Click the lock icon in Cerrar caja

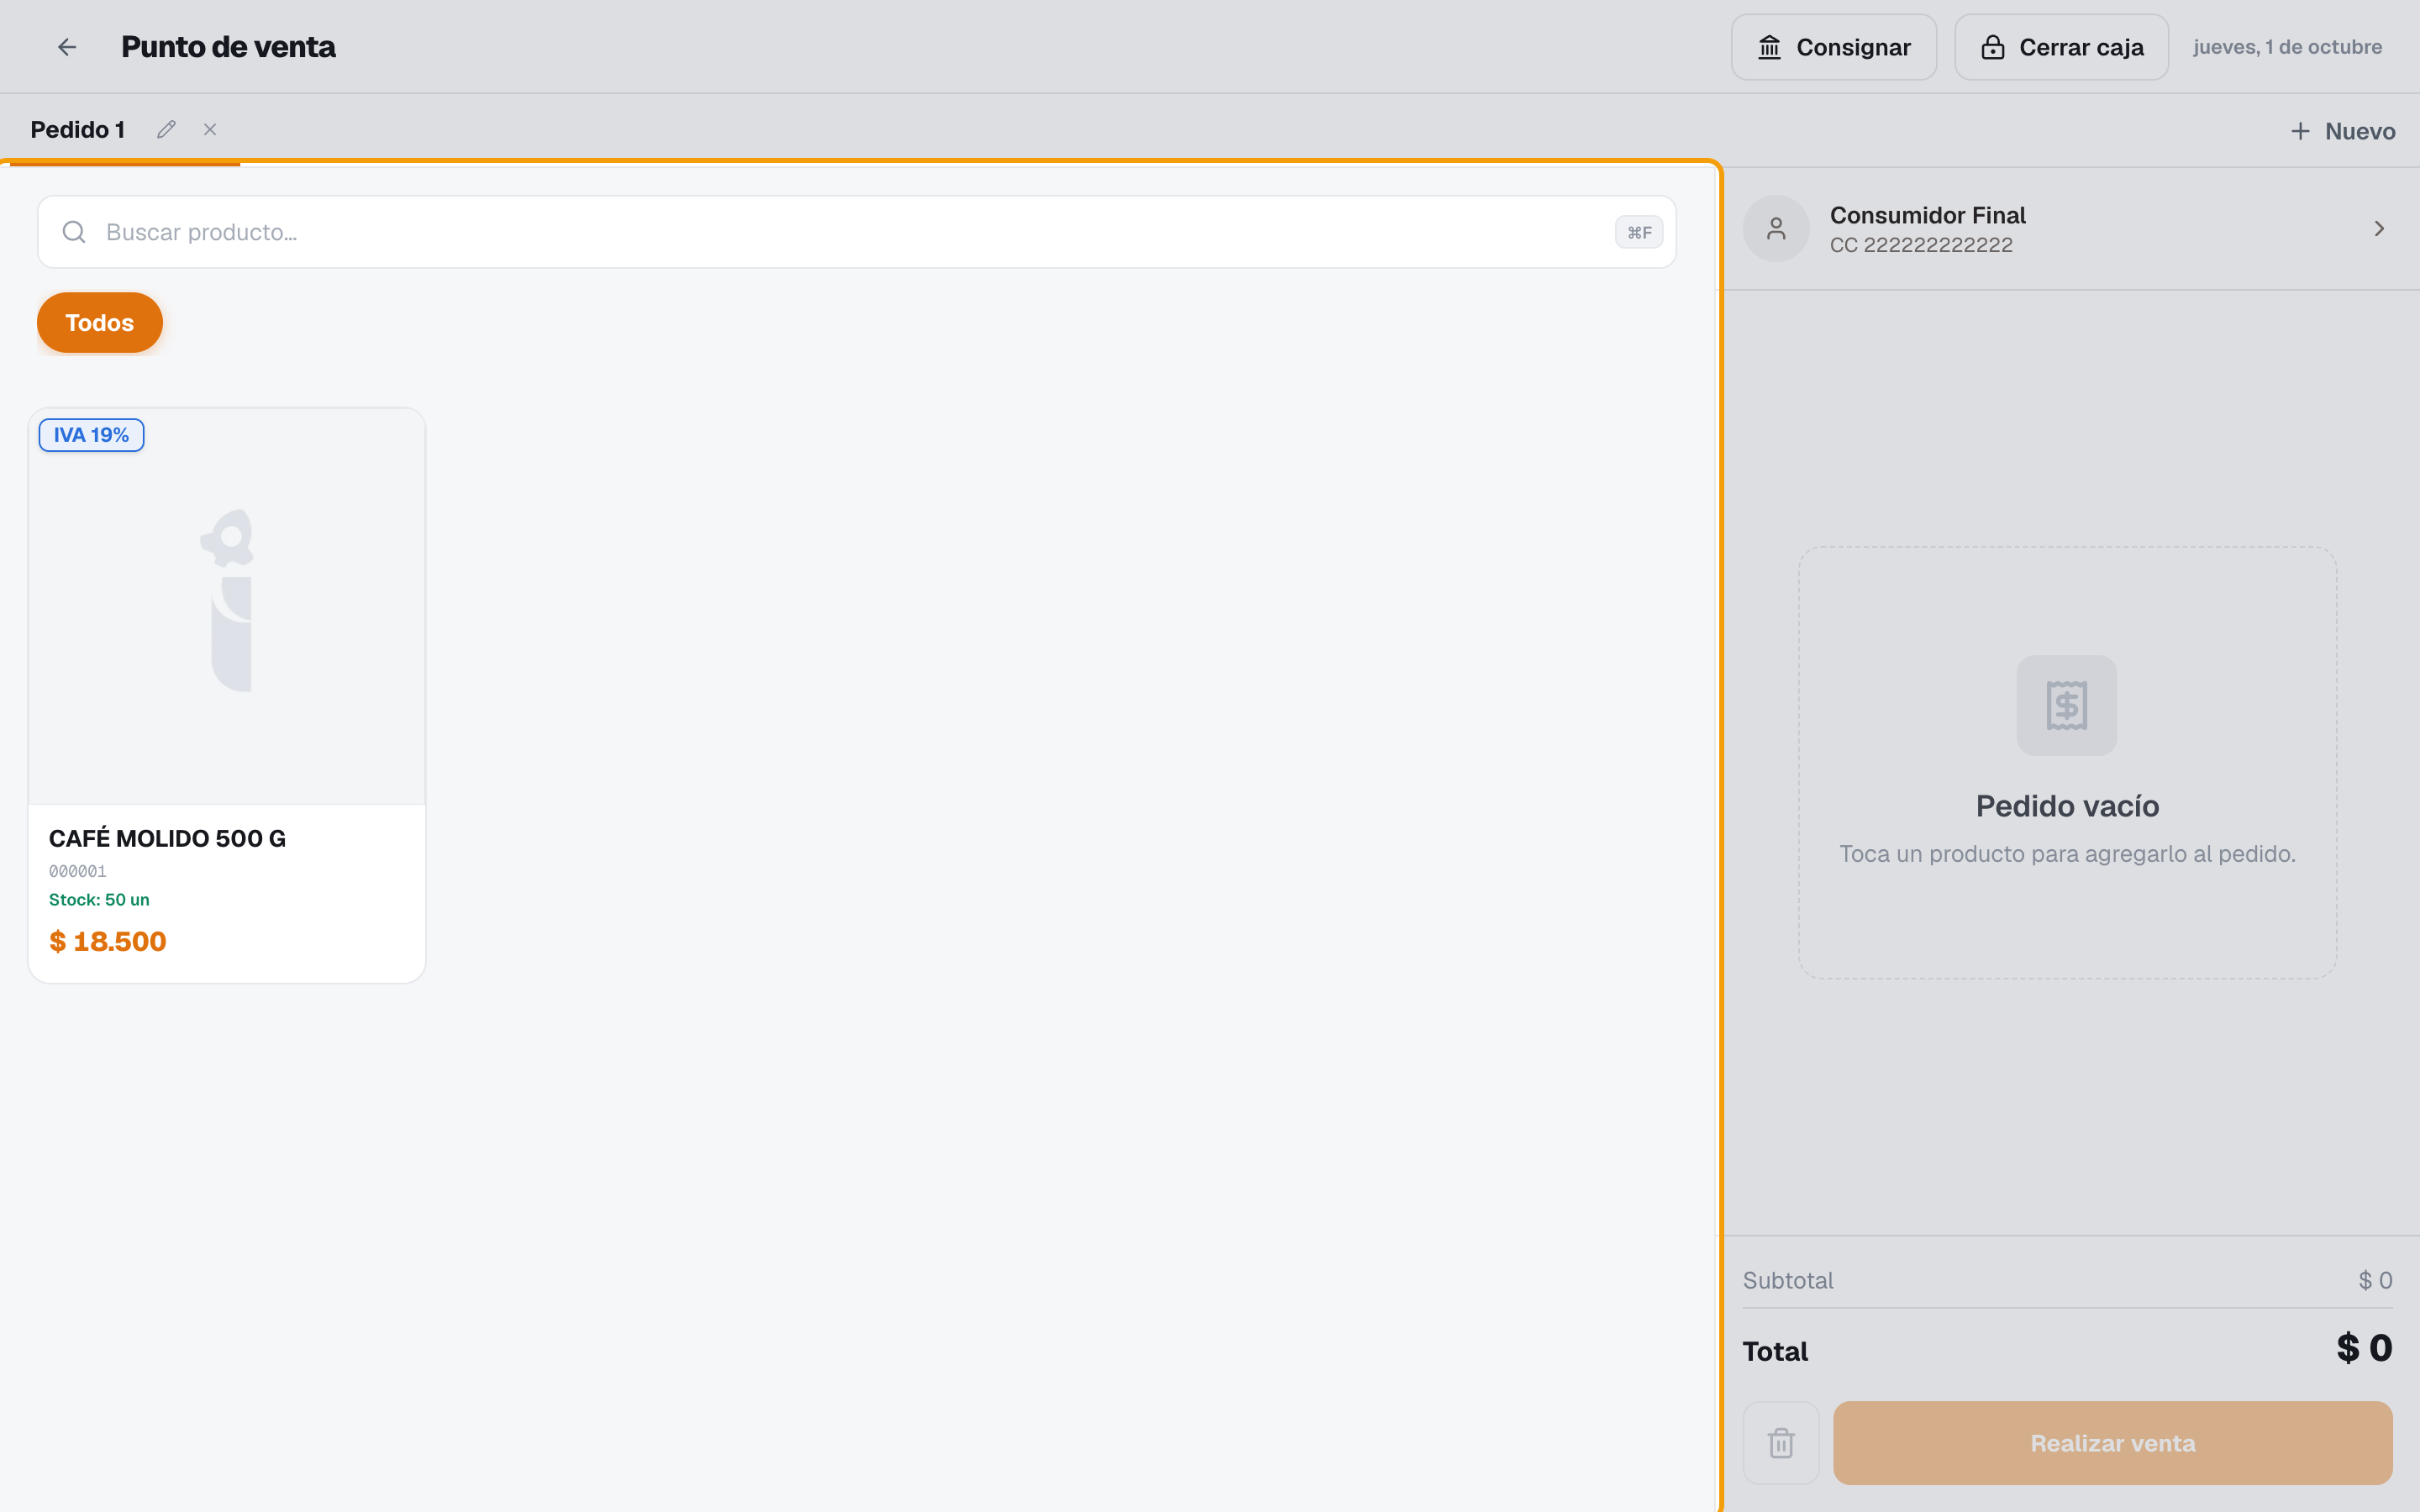[1993, 47]
